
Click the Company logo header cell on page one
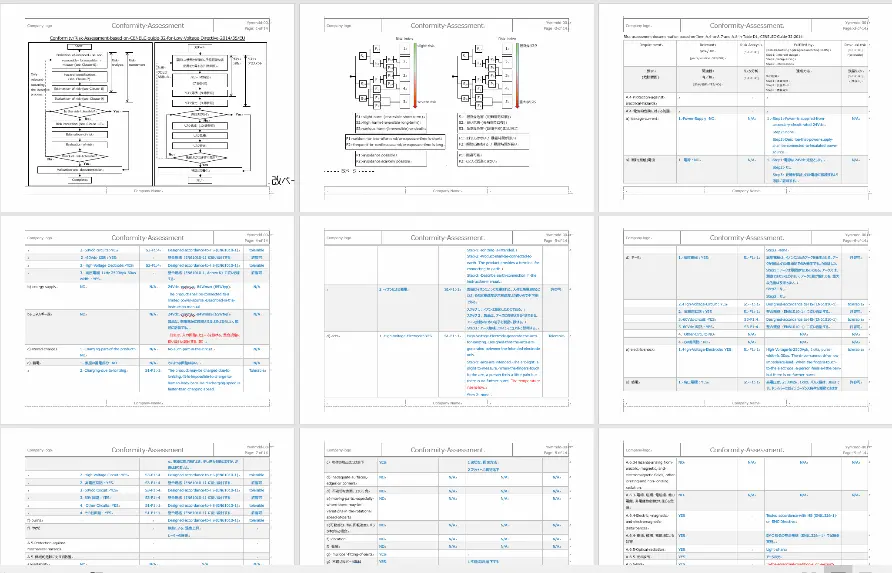(x=42, y=25)
